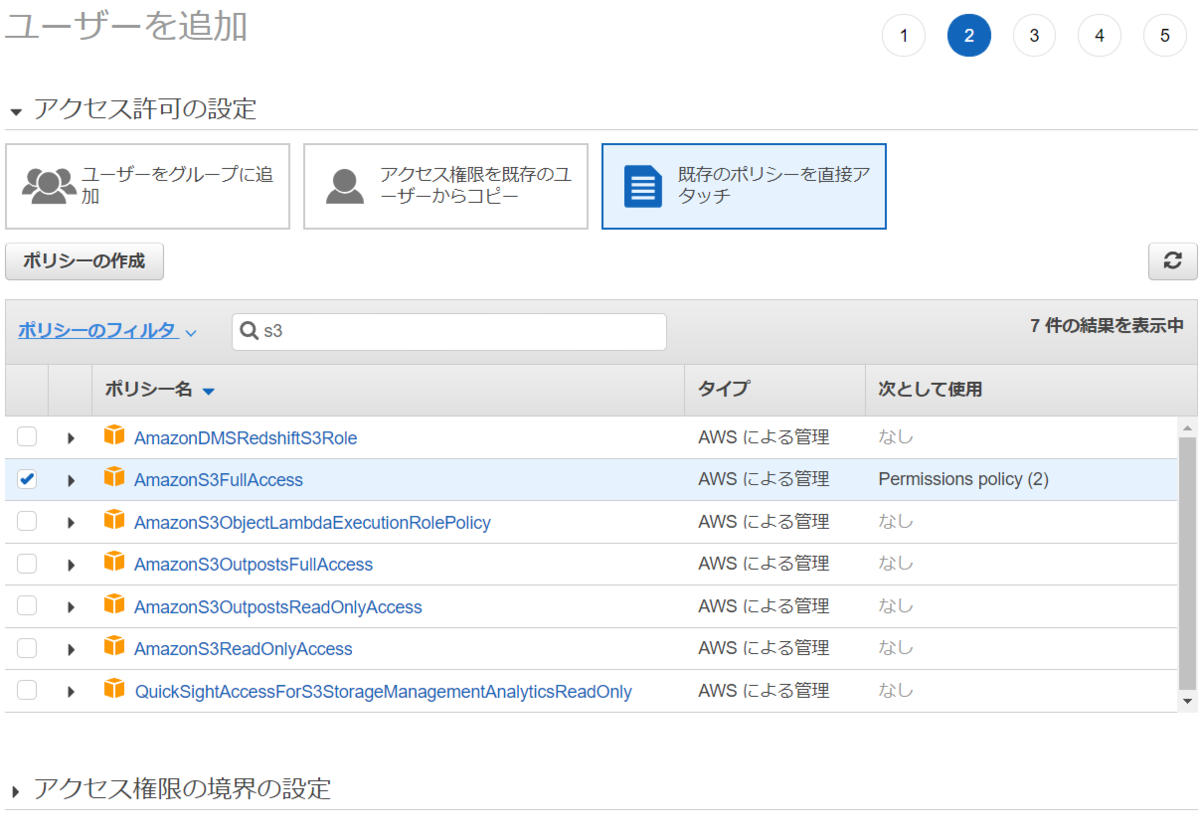Image resolution: width=1200 pixels, height=835 pixels.
Task: Click the policy search field containing s3
Action: (x=449, y=332)
